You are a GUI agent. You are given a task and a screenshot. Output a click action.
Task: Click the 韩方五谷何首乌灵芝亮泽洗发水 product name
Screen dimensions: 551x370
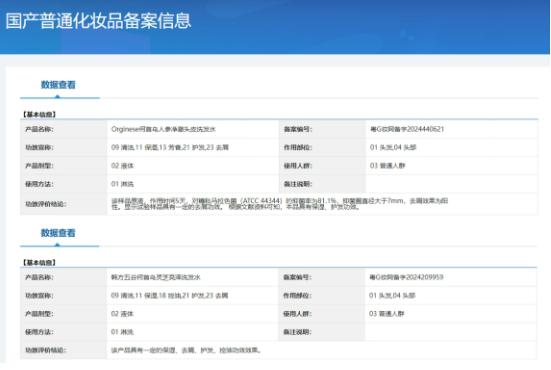pyautogui.click(x=156, y=277)
